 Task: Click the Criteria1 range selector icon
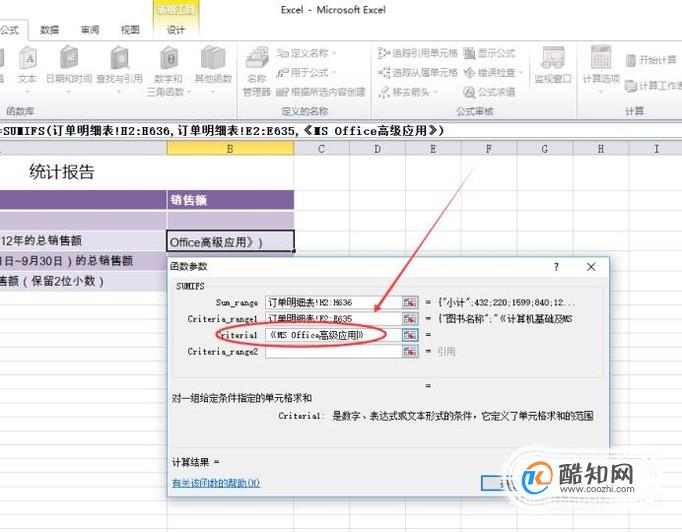(x=410, y=335)
